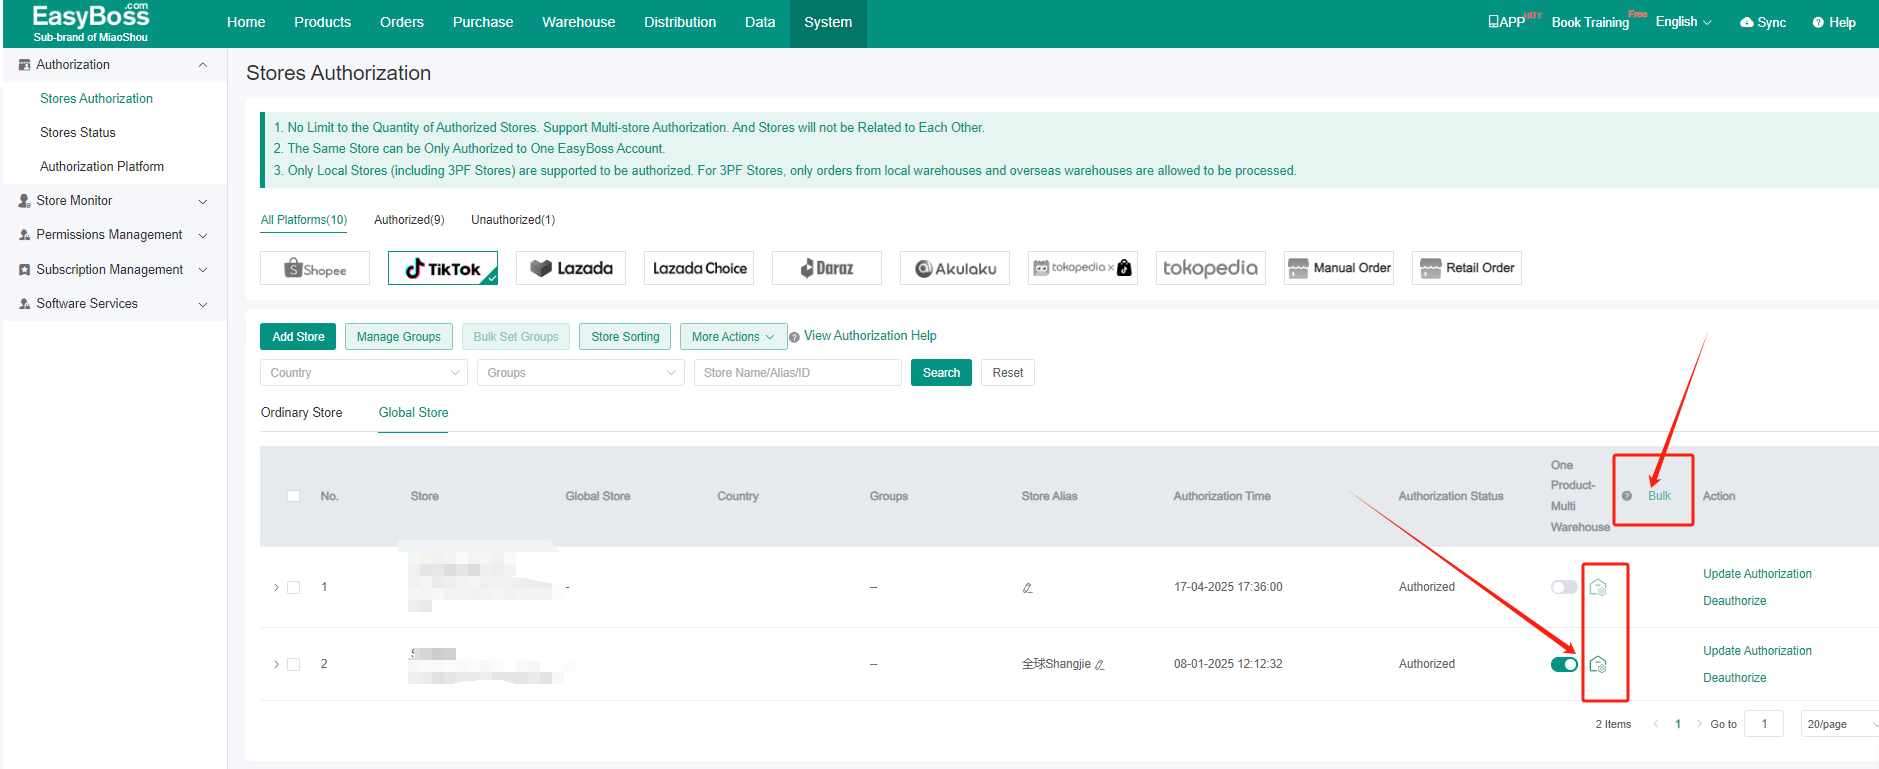This screenshot has width=1879, height=769.
Task: Select the Manual Order platform
Action: click(1339, 268)
